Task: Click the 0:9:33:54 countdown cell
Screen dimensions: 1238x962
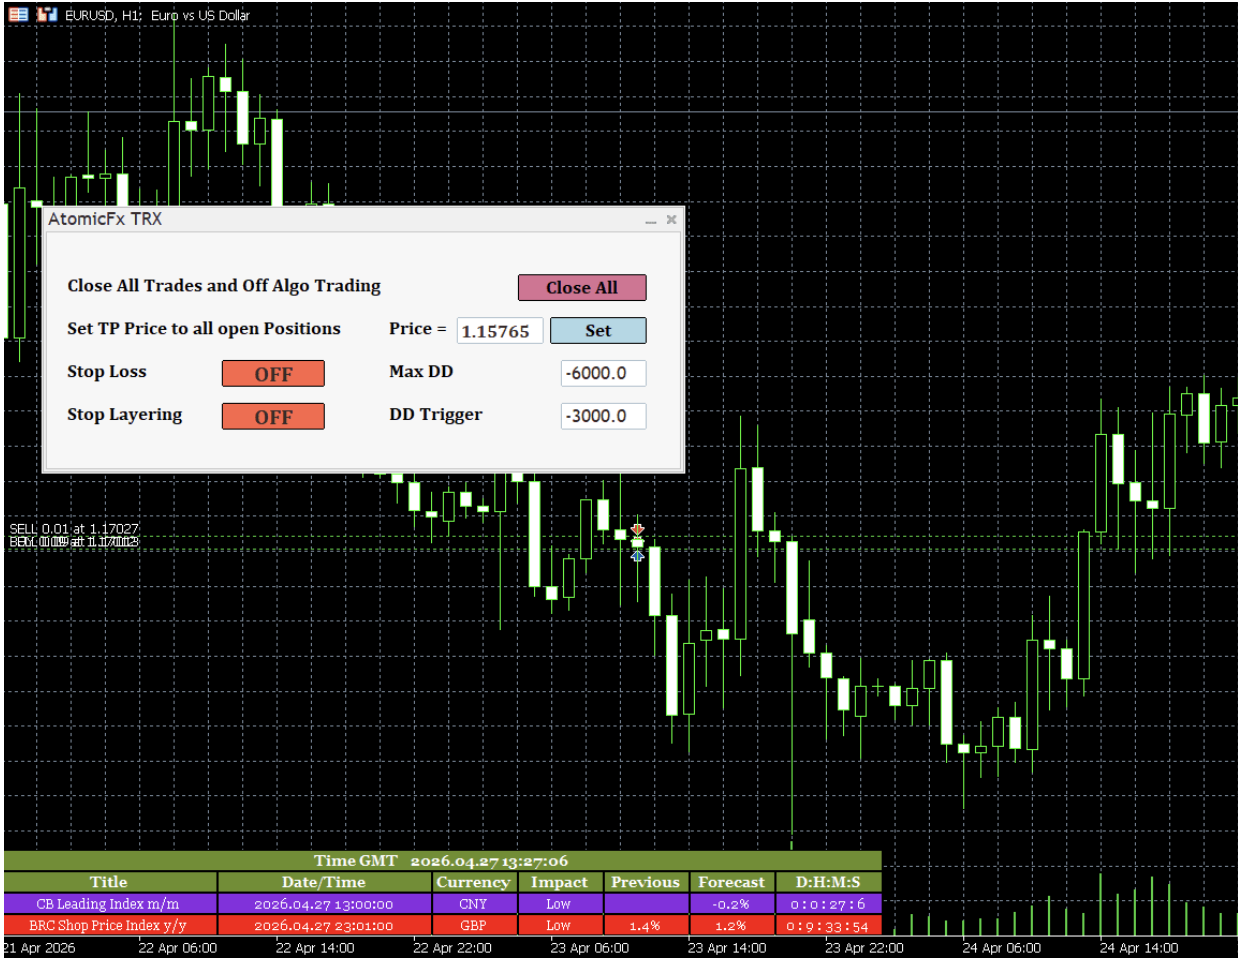Action: click(828, 926)
